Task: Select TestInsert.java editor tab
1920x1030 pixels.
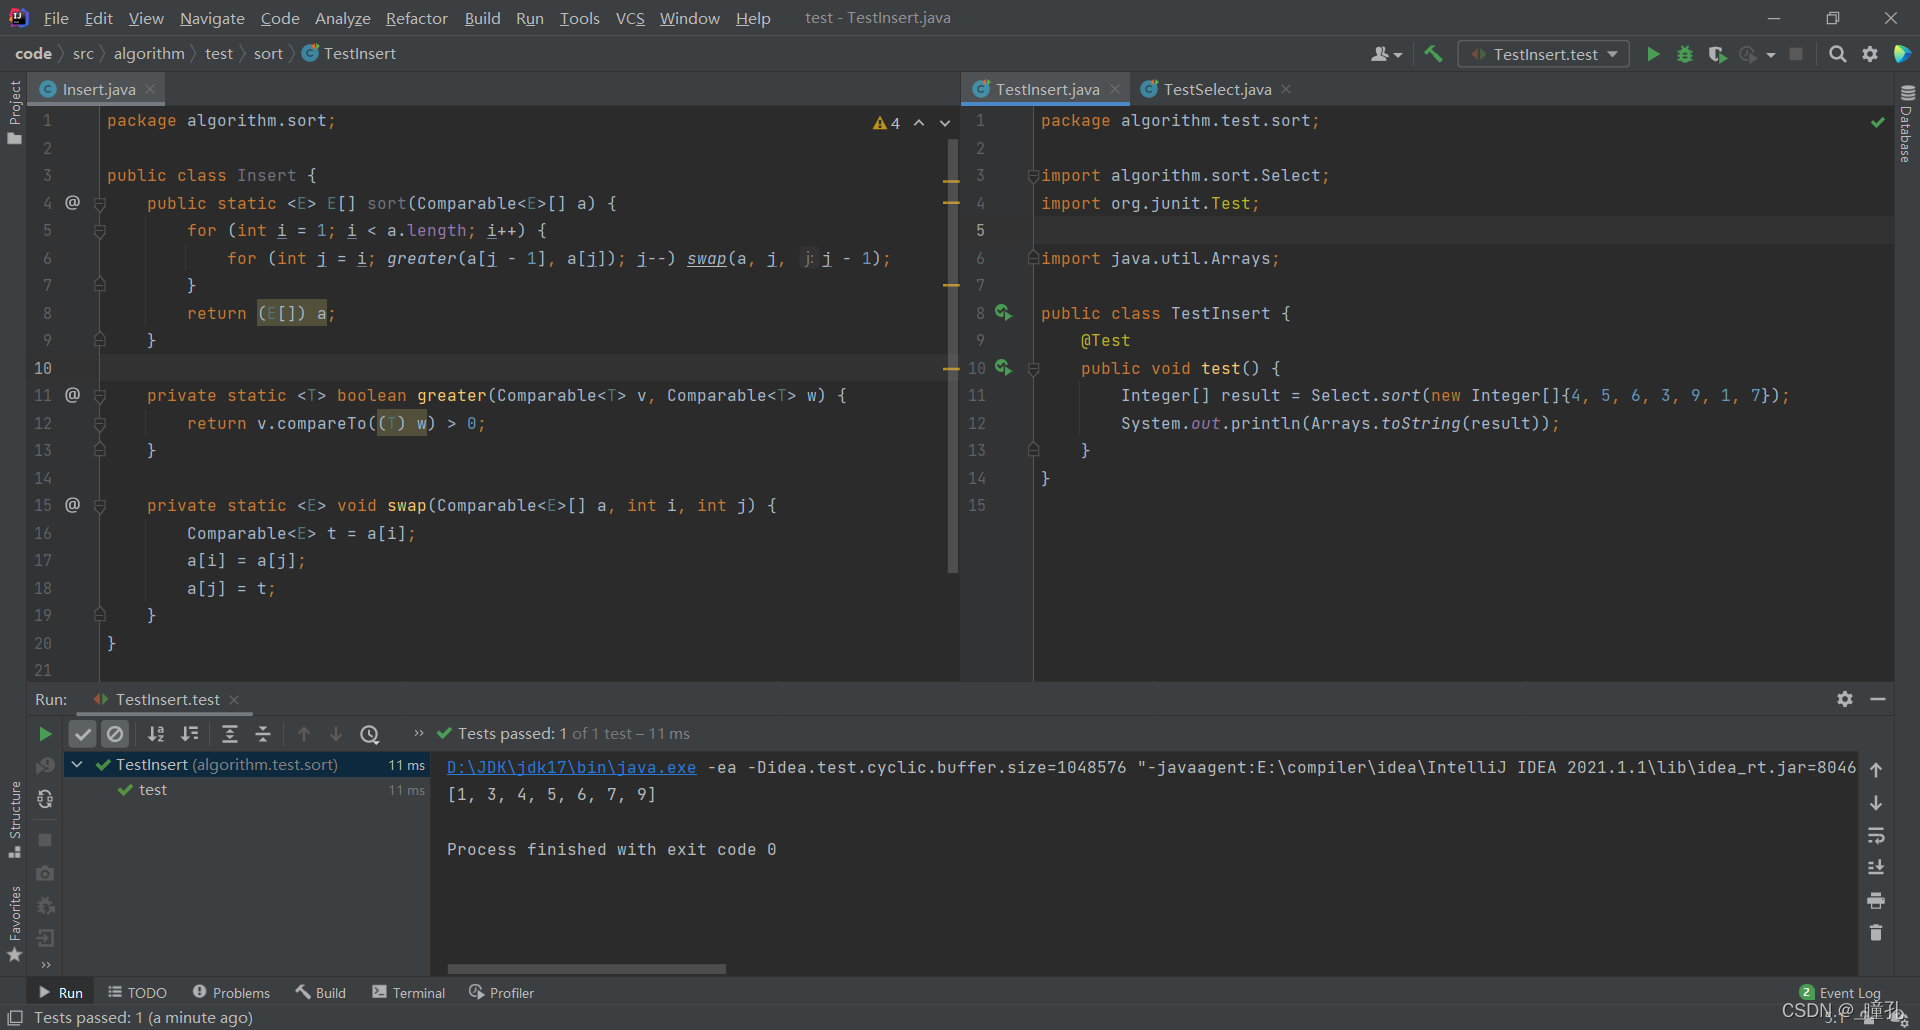Action: tap(1046, 89)
